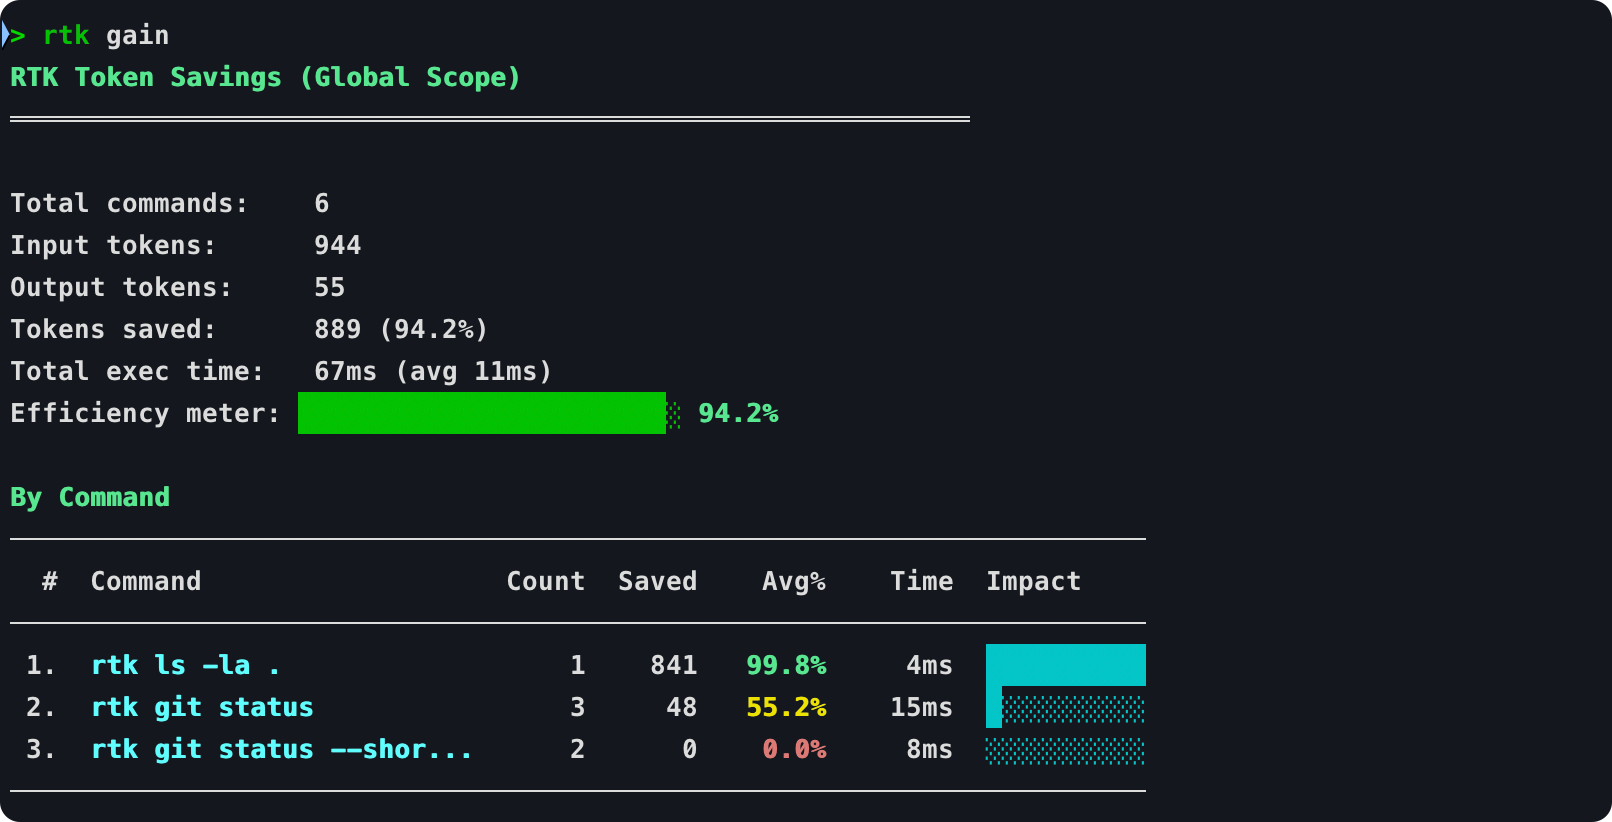The height and width of the screenshot is (822, 1612).
Task: Click the Tokens saved value 889 (94.2%)
Action: [400, 329]
